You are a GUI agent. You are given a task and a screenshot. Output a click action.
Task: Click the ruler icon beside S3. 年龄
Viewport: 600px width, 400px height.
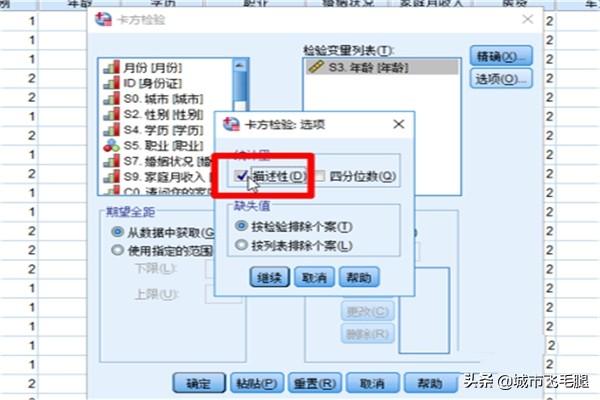click(316, 67)
